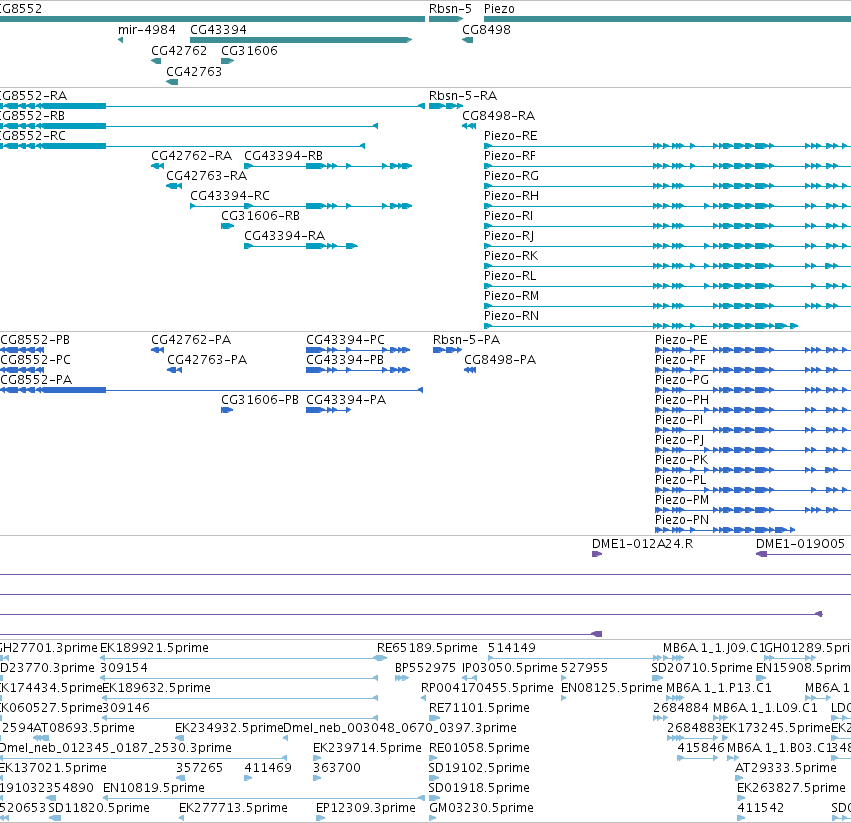851x823 pixels.
Task: Open the Piezo-PN protein label
Action: pyautogui.click(x=682, y=520)
